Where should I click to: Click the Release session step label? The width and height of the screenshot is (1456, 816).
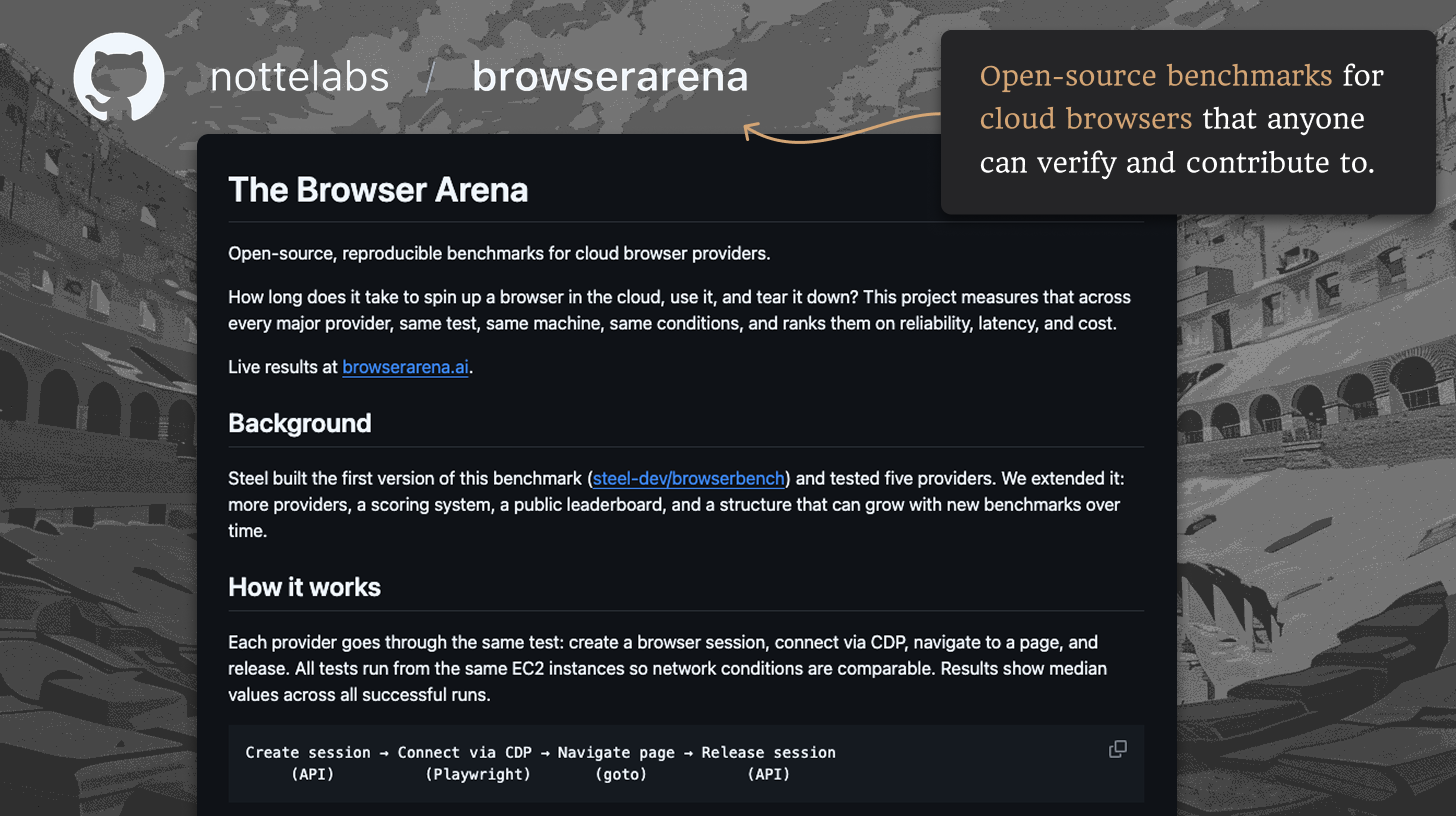click(768, 752)
